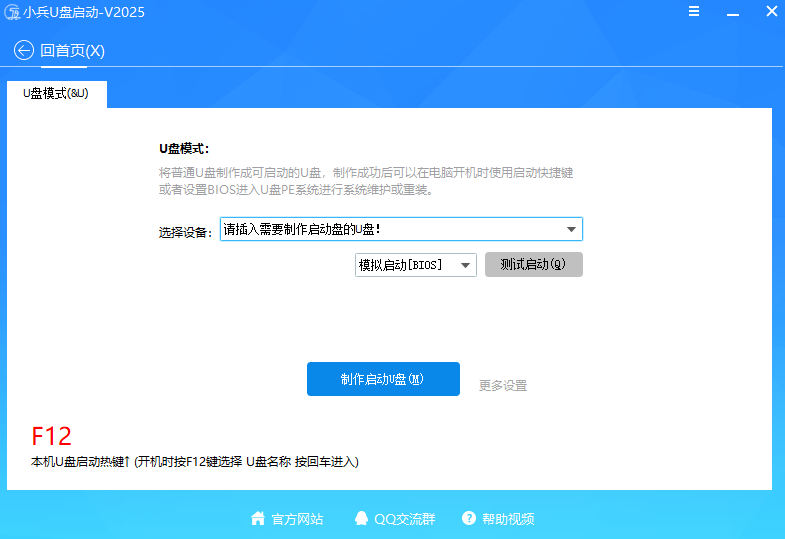The height and width of the screenshot is (539, 785).
Task: Open the 官方网站 link
Action: pyautogui.click(x=297, y=519)
